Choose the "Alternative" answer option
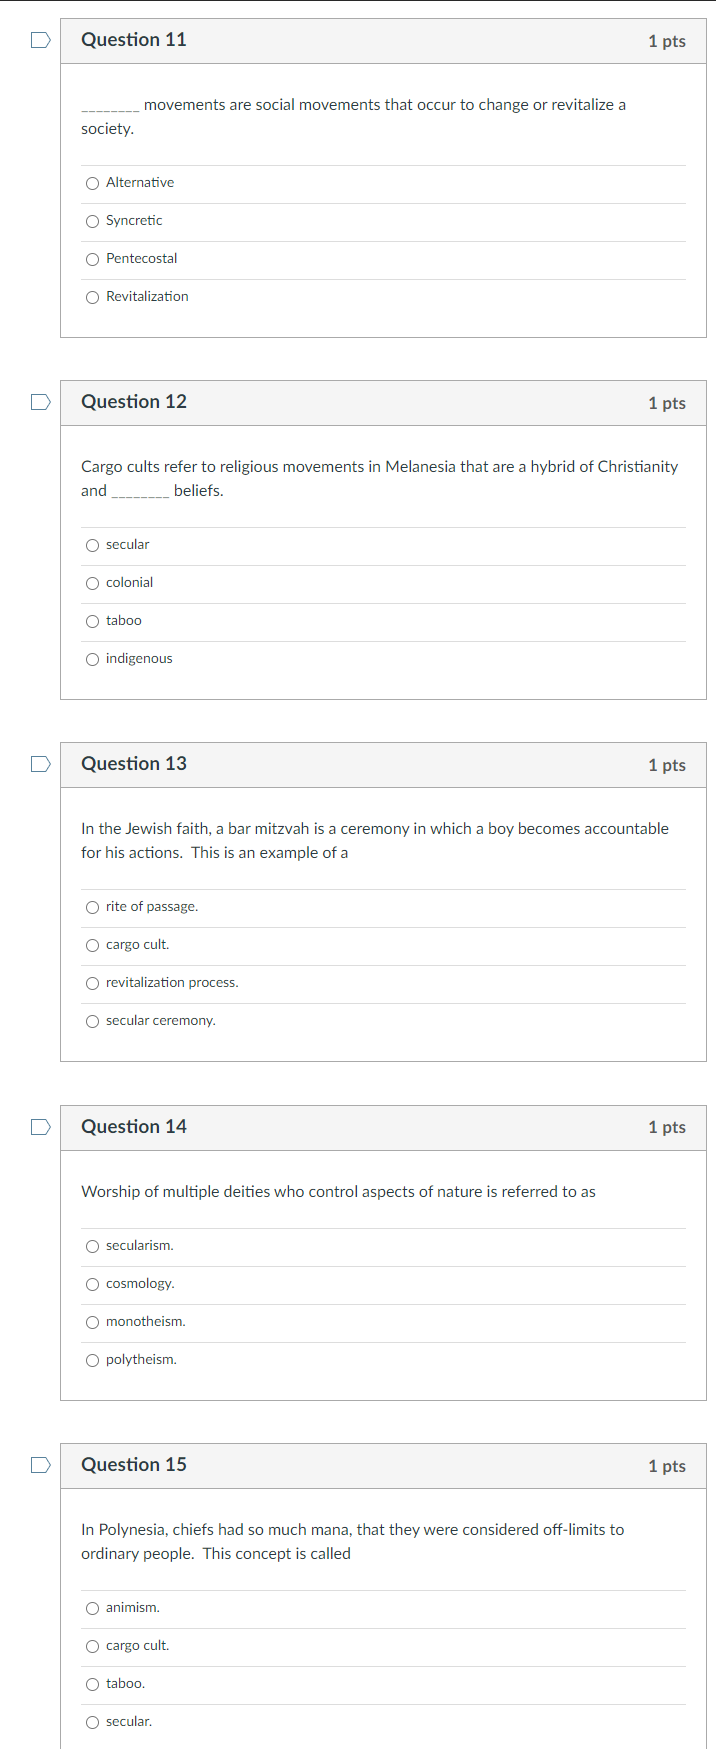The width and height of the screenshot is (716, 1749). tap(92, 183)
